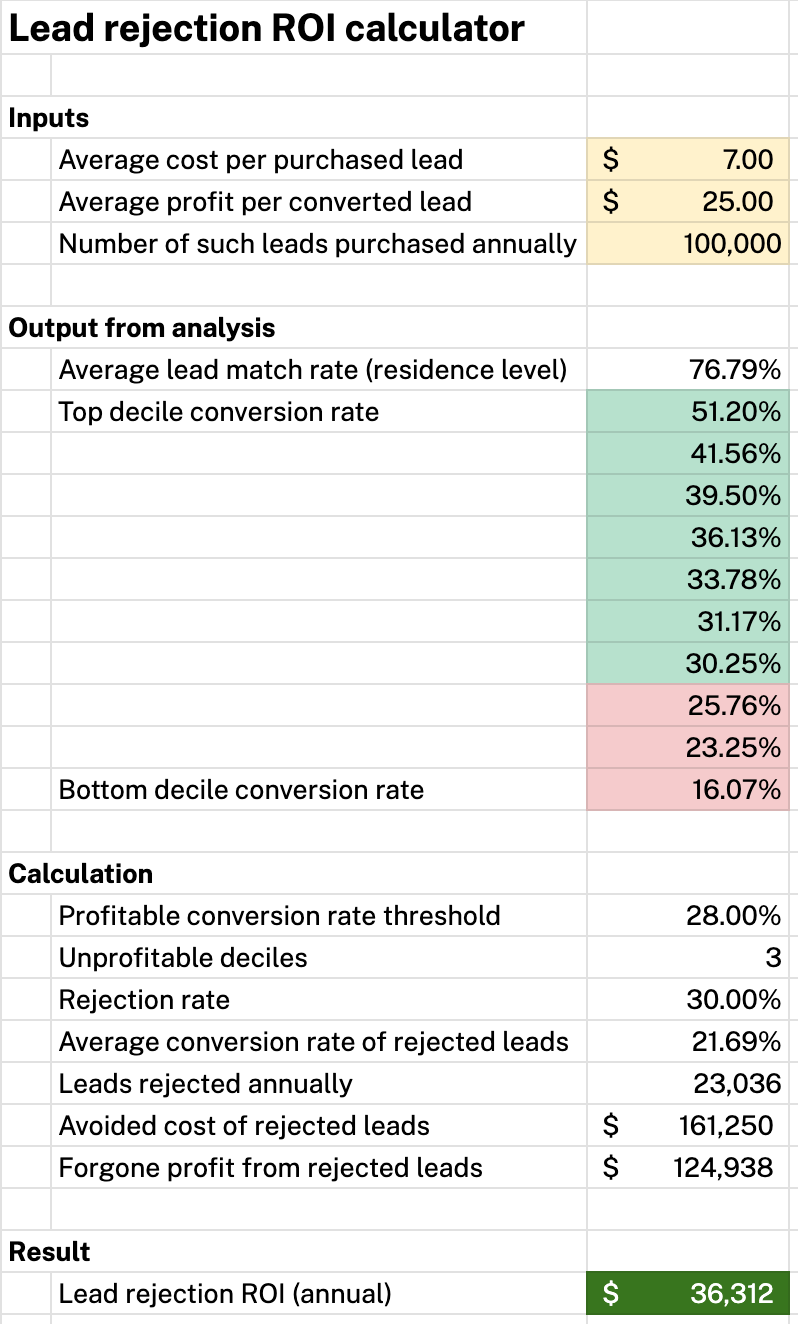The height and width of the screenshot is (1324, 798).
Task: Click the 16.07% bottom decile conversion cell
Action: coord(688,790)
